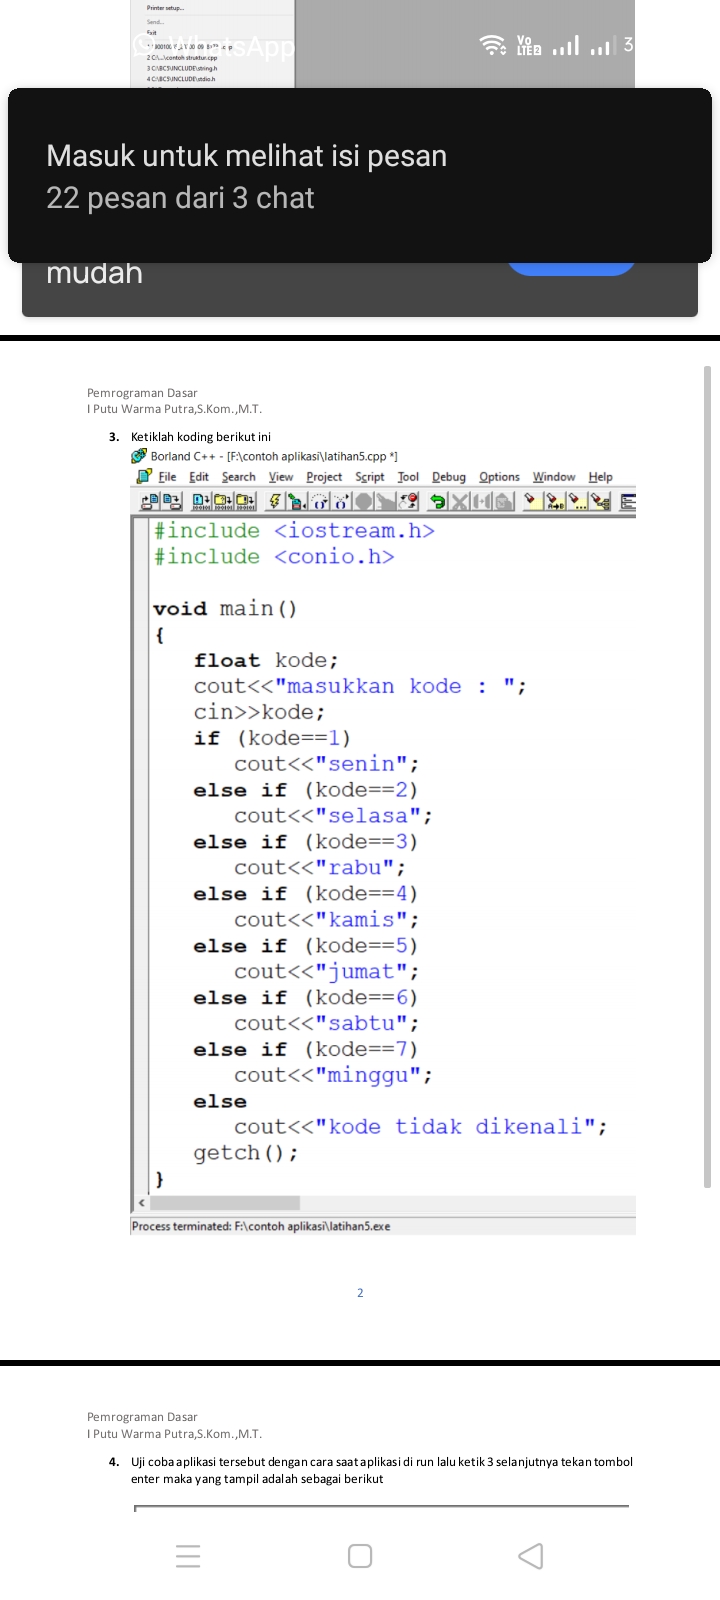The image size is (720, 1600).
Task: Open the Project menu
Action: (x=324, y=477)
